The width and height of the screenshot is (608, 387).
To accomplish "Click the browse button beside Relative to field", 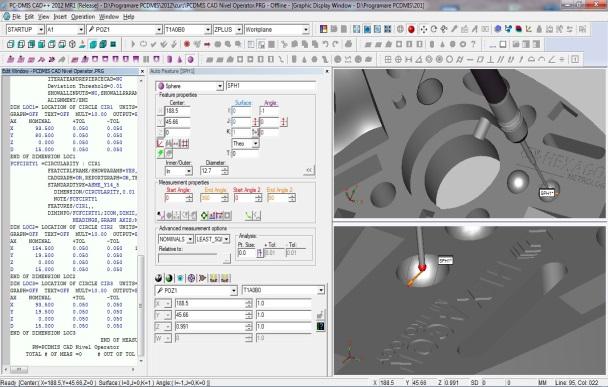I will tap(227, 258).
